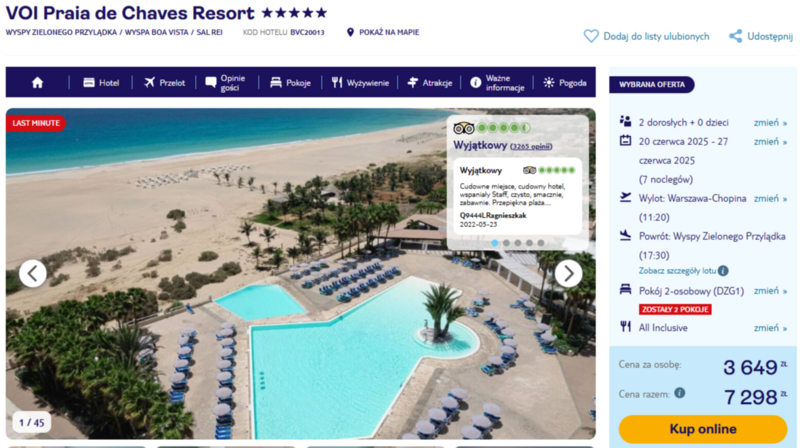The width and height of the screenshot is (800, 448).
Task: Show previous photo with left arrow
Action: (x=33, y=273)
